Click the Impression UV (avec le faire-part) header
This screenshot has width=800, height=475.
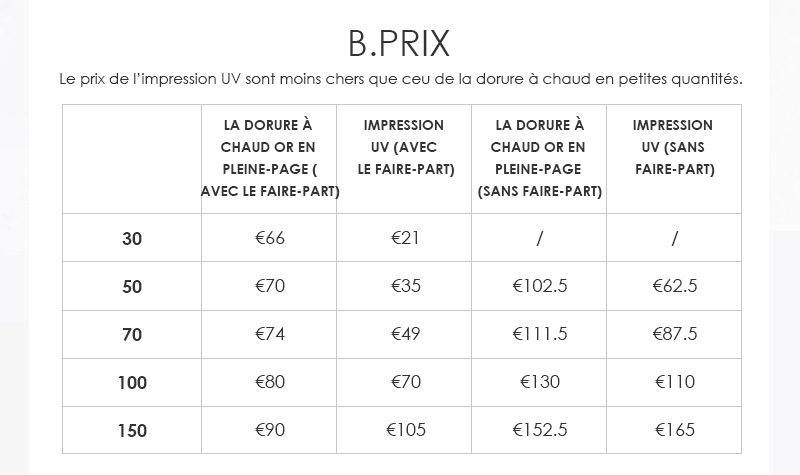point(405,147)
